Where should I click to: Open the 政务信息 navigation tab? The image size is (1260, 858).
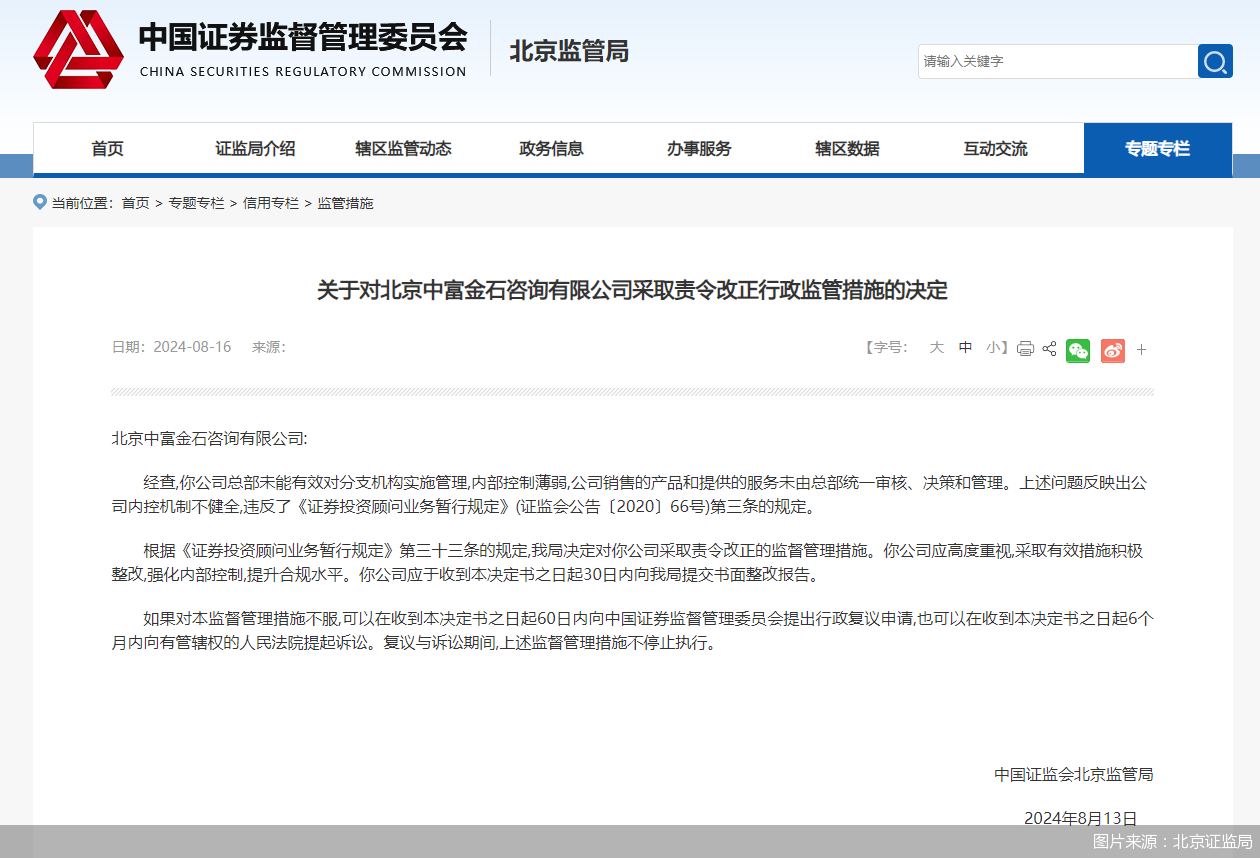(x=551, y=148)
